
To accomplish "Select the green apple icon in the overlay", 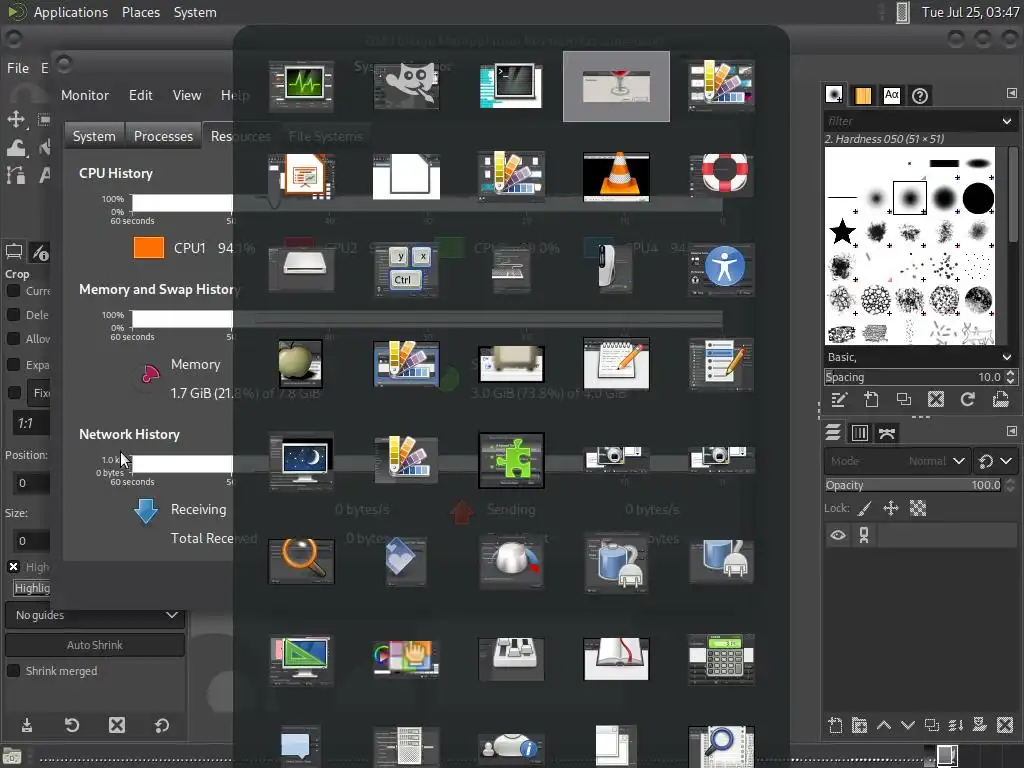I will pos(300,364).
